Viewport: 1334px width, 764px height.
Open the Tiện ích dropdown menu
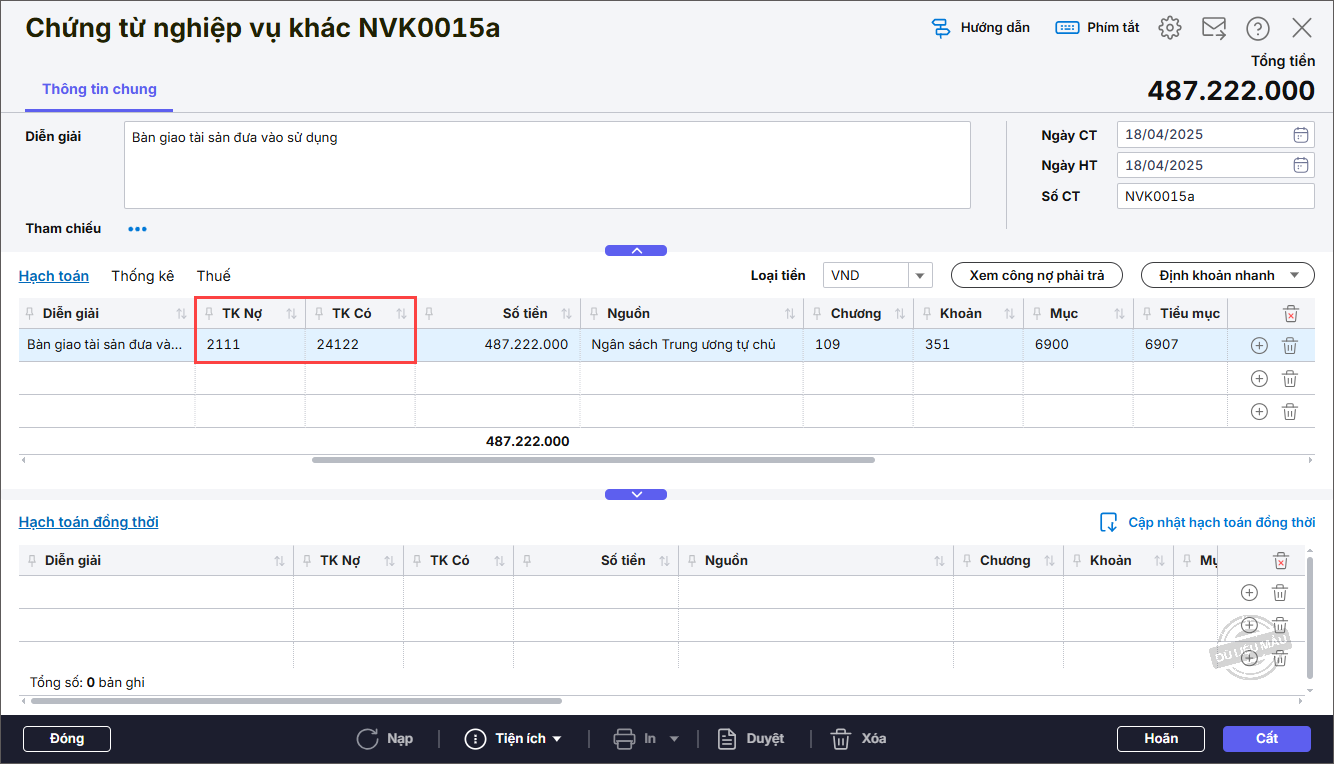point(514,739)
